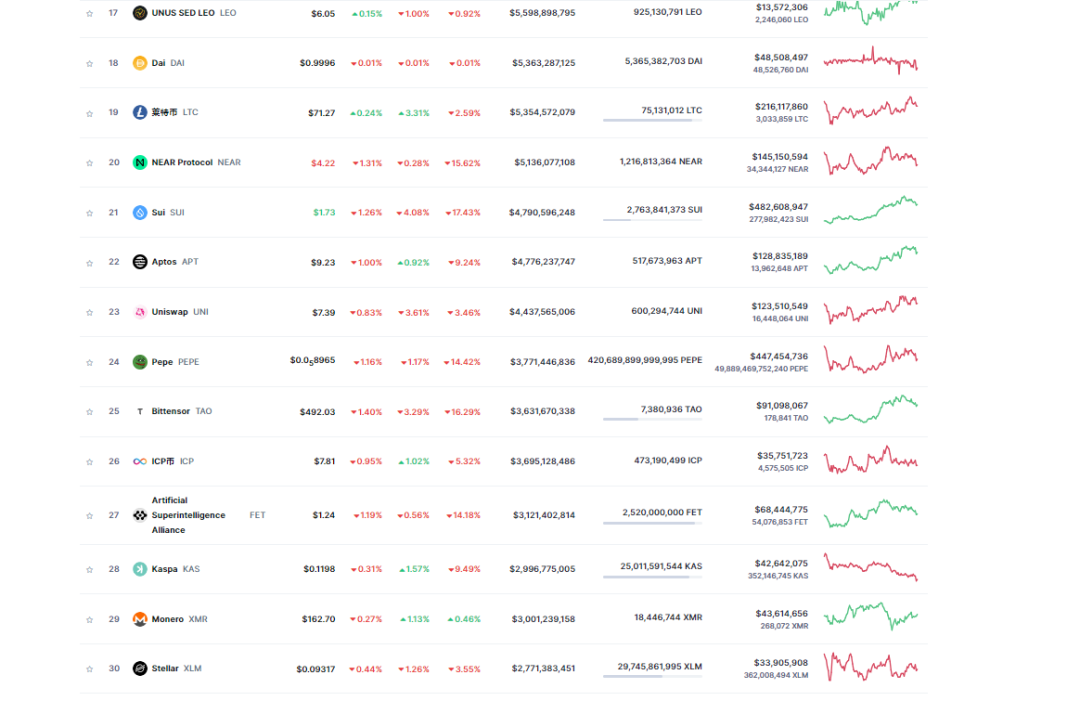This screenshot has width=1080, height=701.
Task: Click Monero price $162.70
Action: coord(319,619)
